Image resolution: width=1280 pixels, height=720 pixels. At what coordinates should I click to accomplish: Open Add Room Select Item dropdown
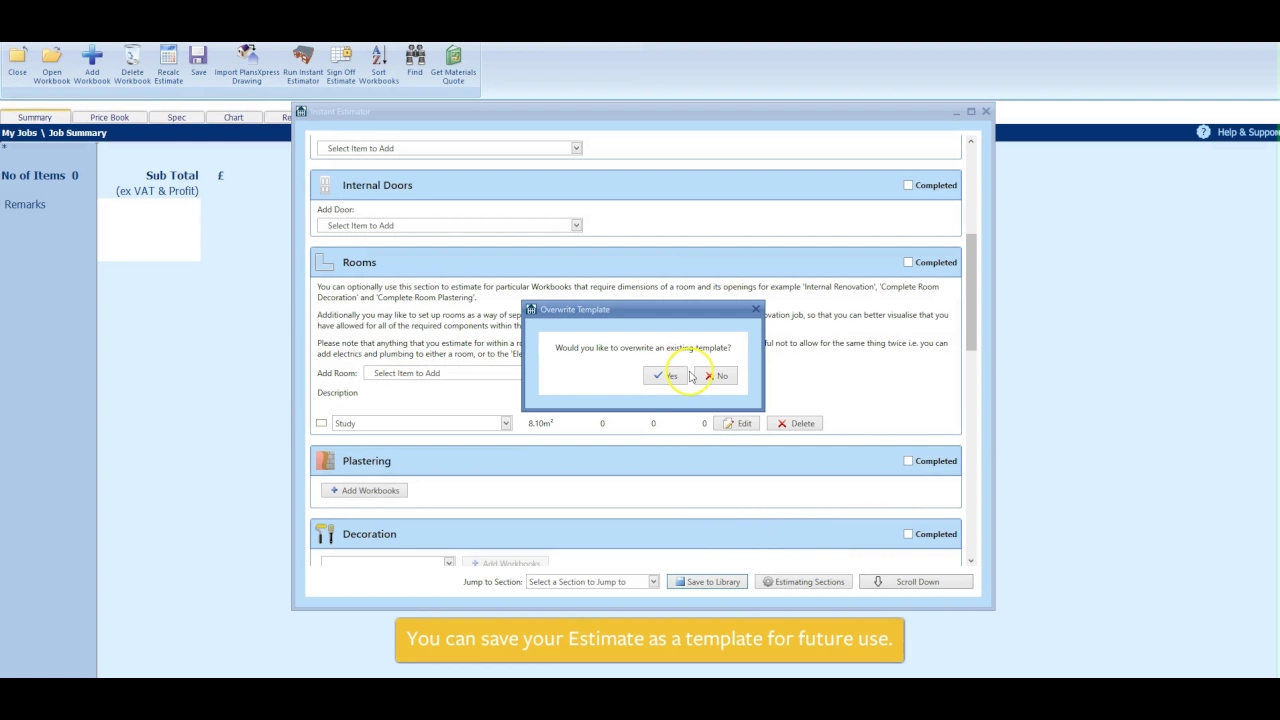point(443,373)
